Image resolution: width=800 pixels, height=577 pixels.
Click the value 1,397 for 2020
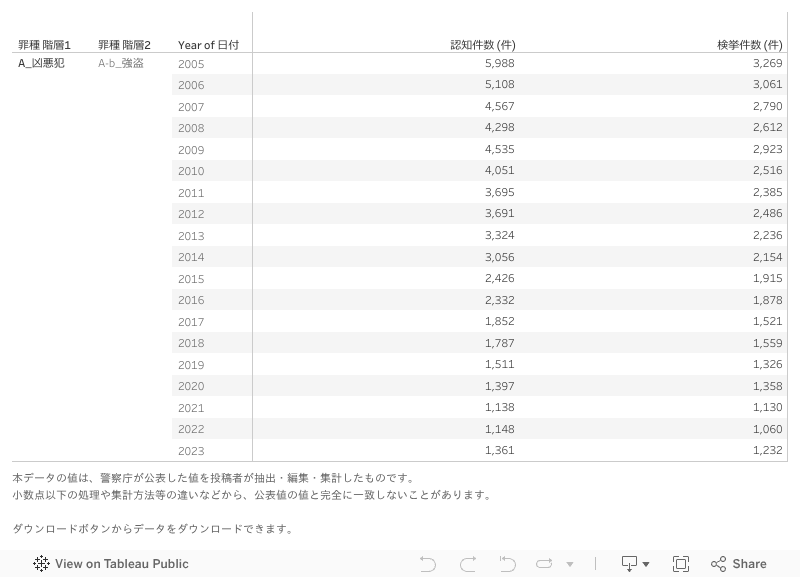coord(499,386)
